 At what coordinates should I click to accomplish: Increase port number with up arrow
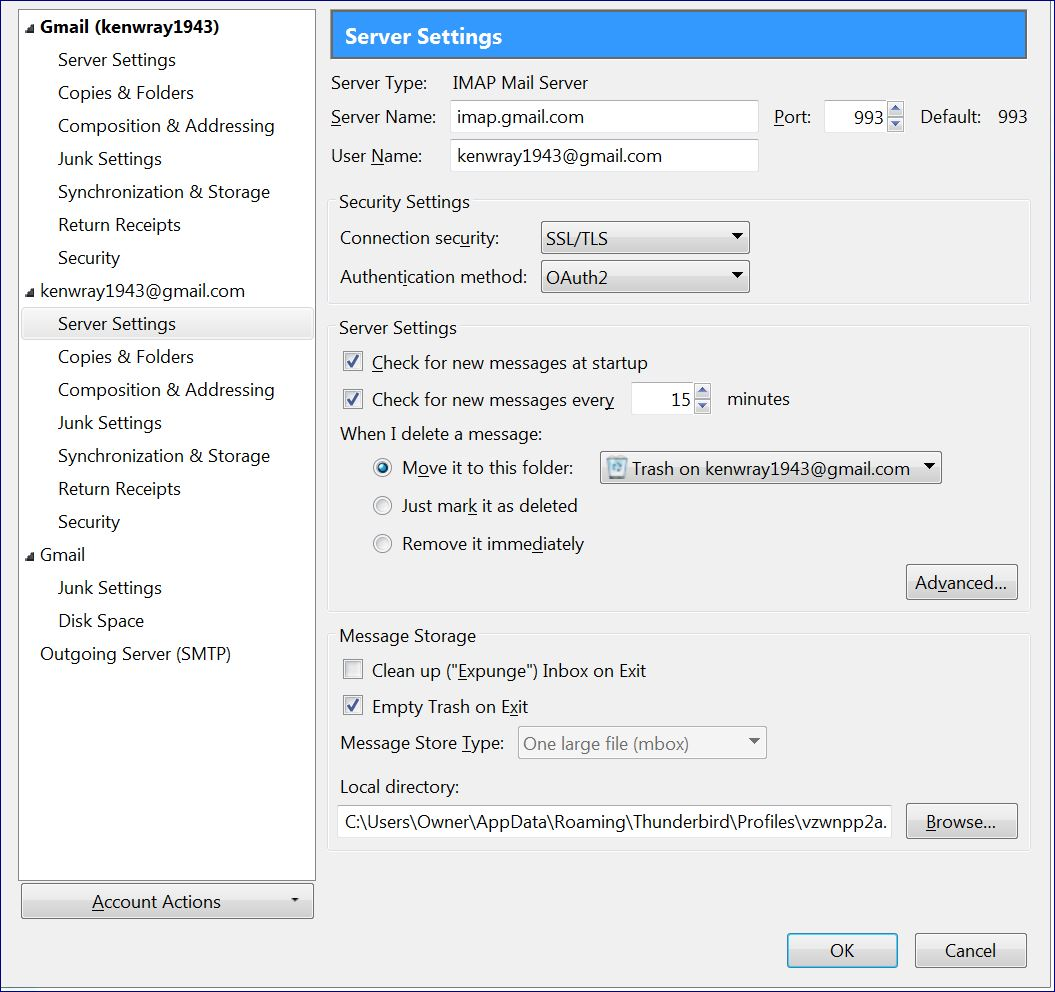click(896, 110)
